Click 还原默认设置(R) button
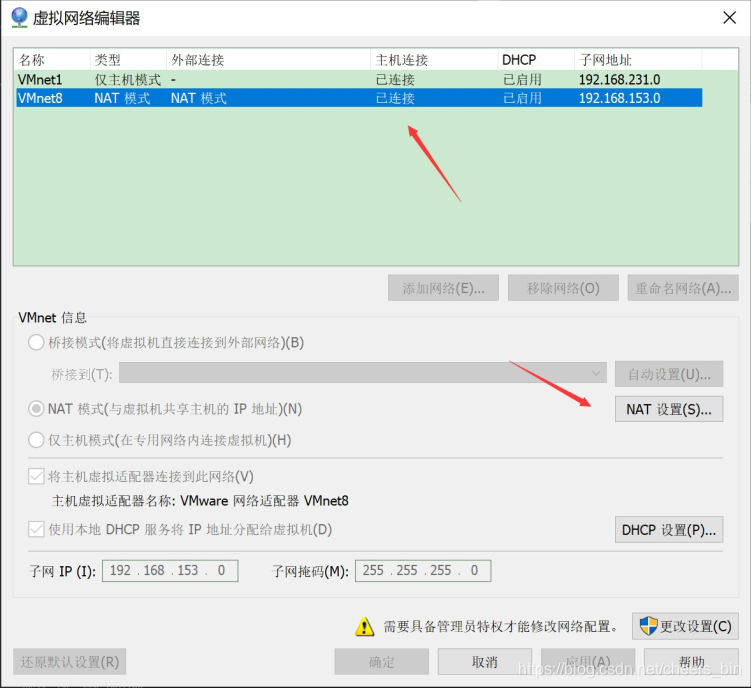 69,662
